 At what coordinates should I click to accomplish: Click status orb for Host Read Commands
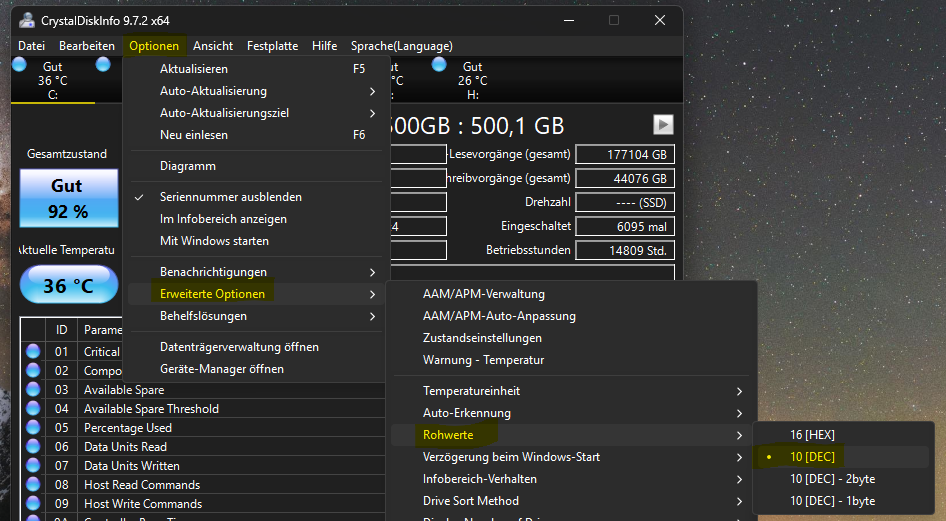coord(33,484)
